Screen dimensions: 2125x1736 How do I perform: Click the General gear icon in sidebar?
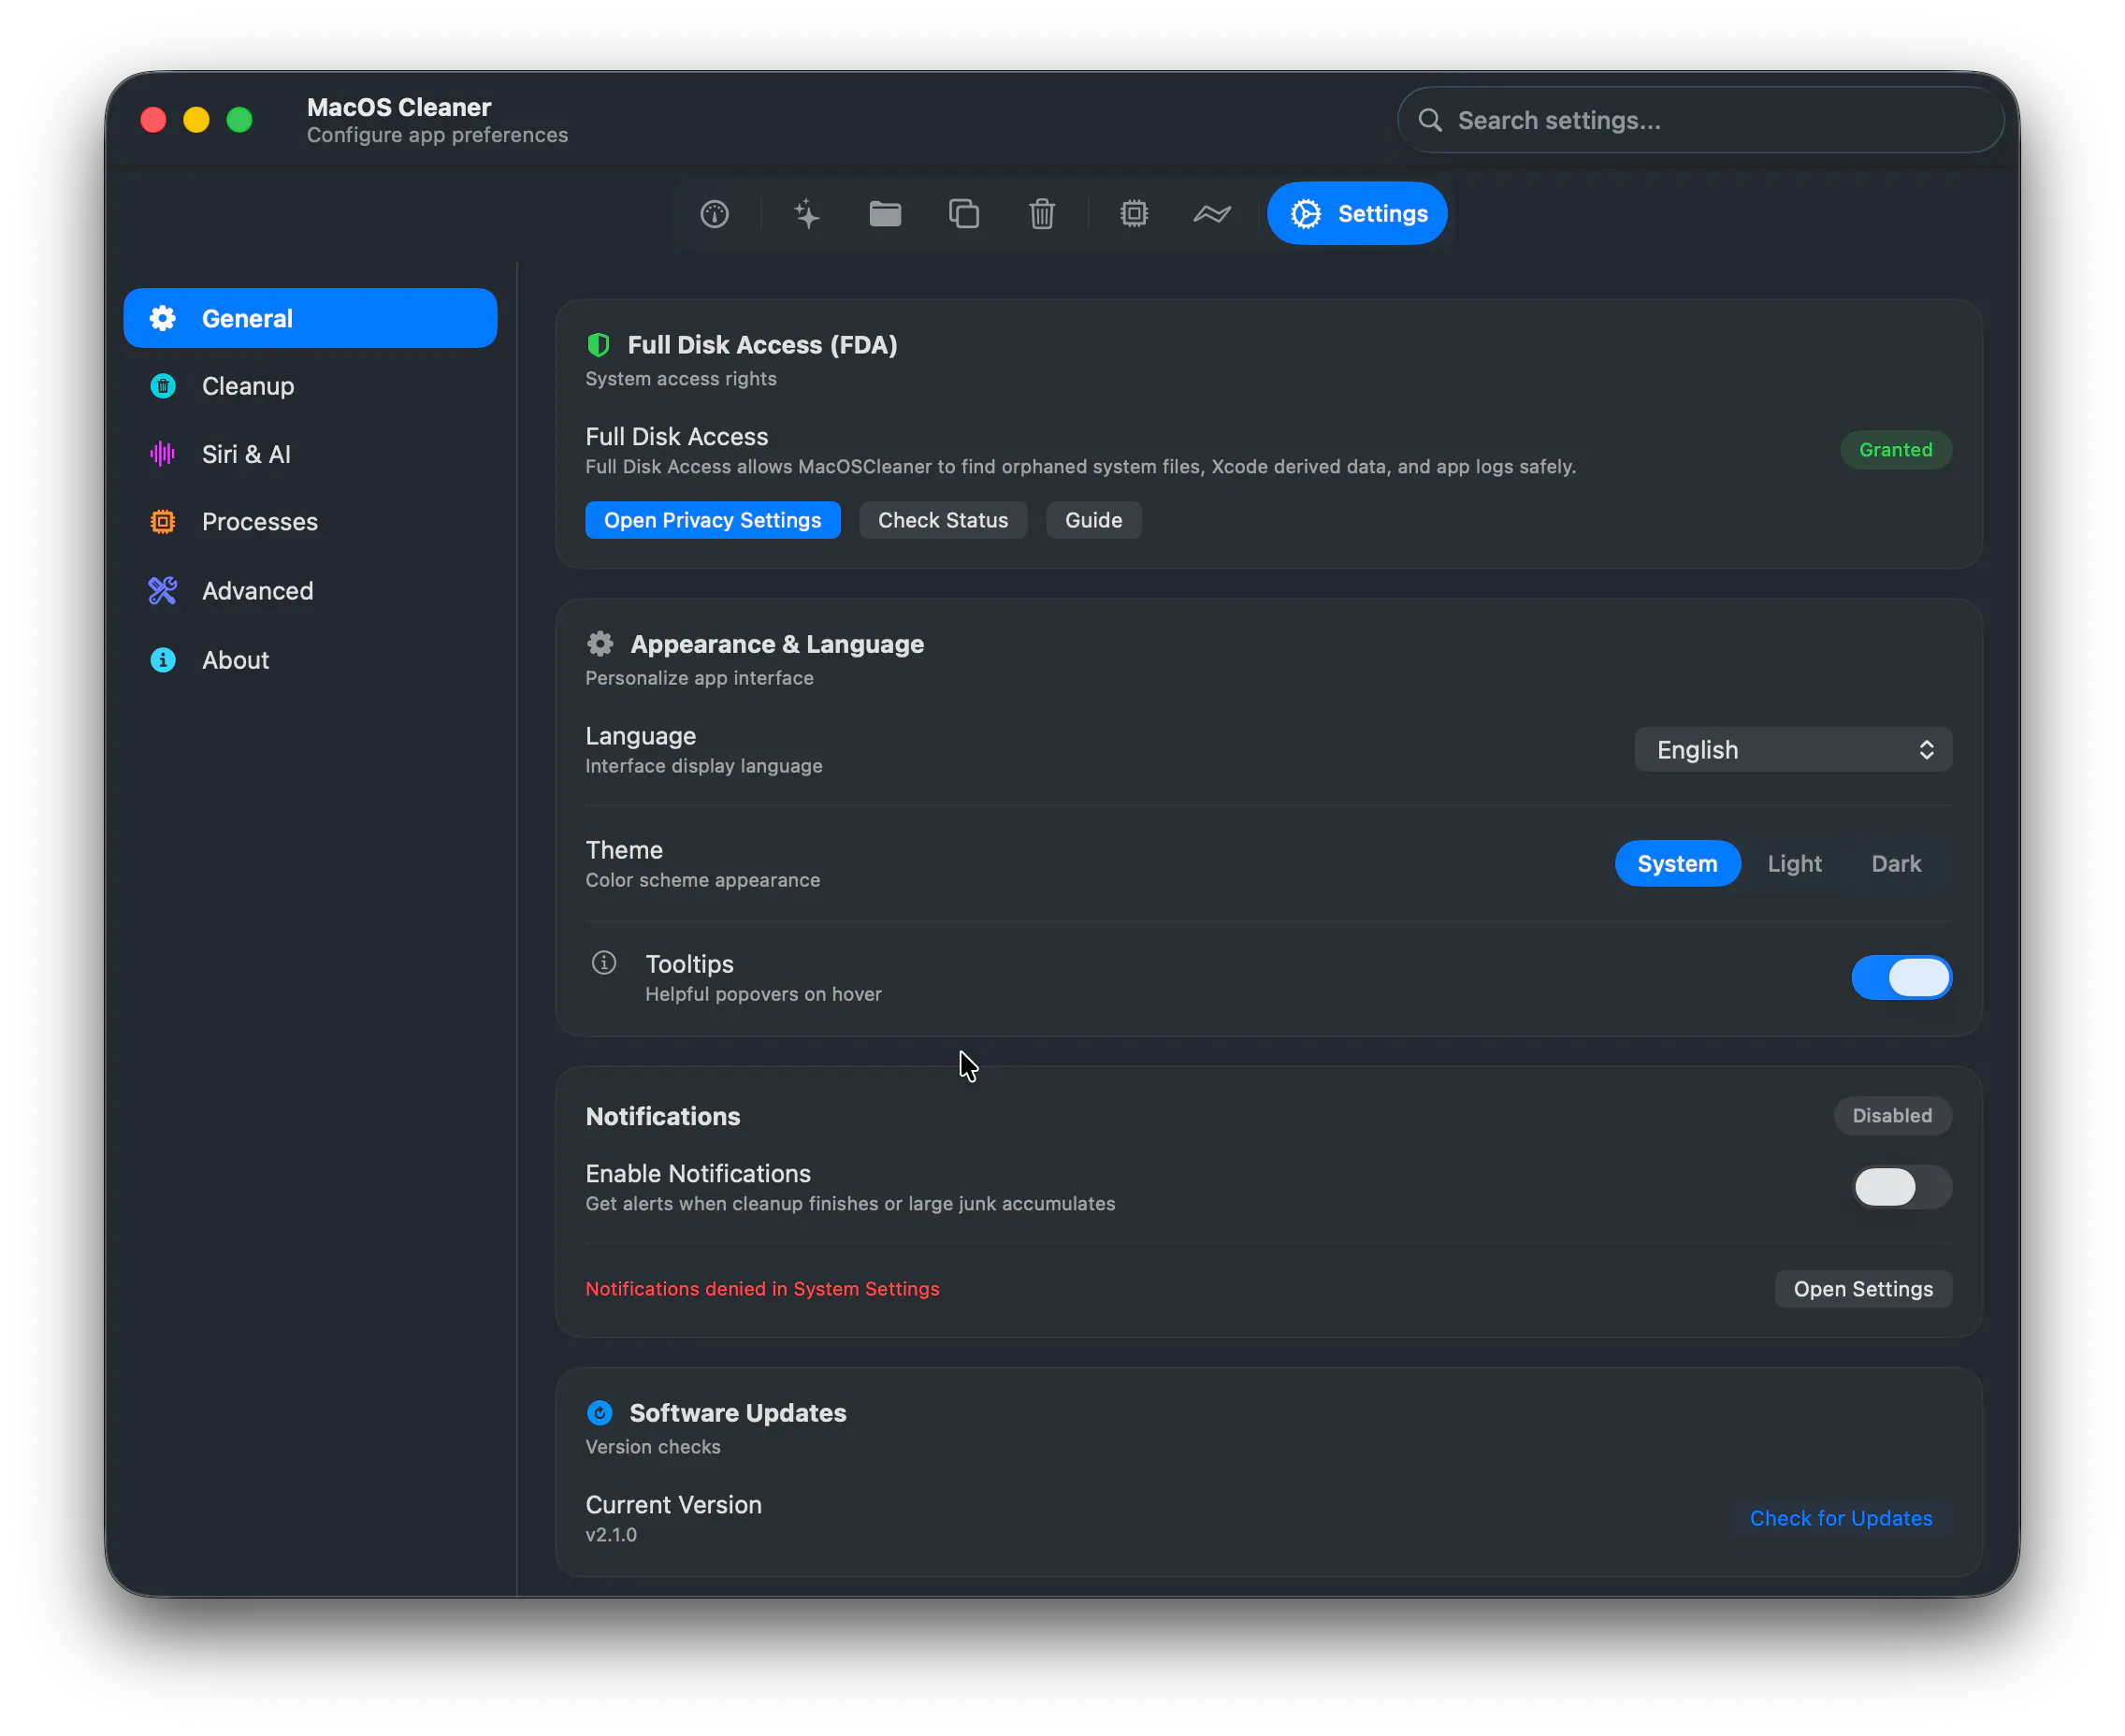(162, 319)
